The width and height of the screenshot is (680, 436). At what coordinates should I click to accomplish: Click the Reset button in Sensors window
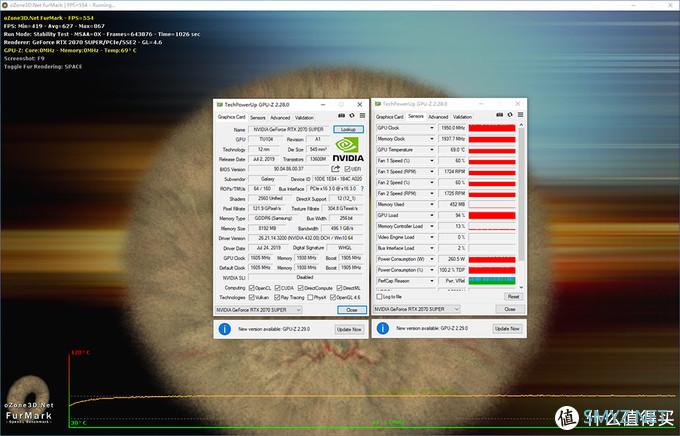coord(513,296)
